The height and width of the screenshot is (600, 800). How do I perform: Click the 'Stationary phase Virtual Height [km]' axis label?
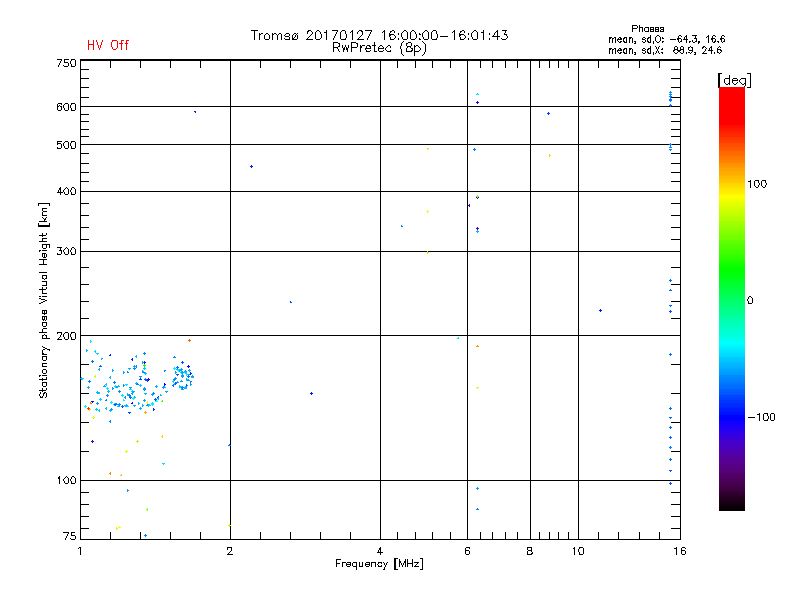[x=44, y=301]
